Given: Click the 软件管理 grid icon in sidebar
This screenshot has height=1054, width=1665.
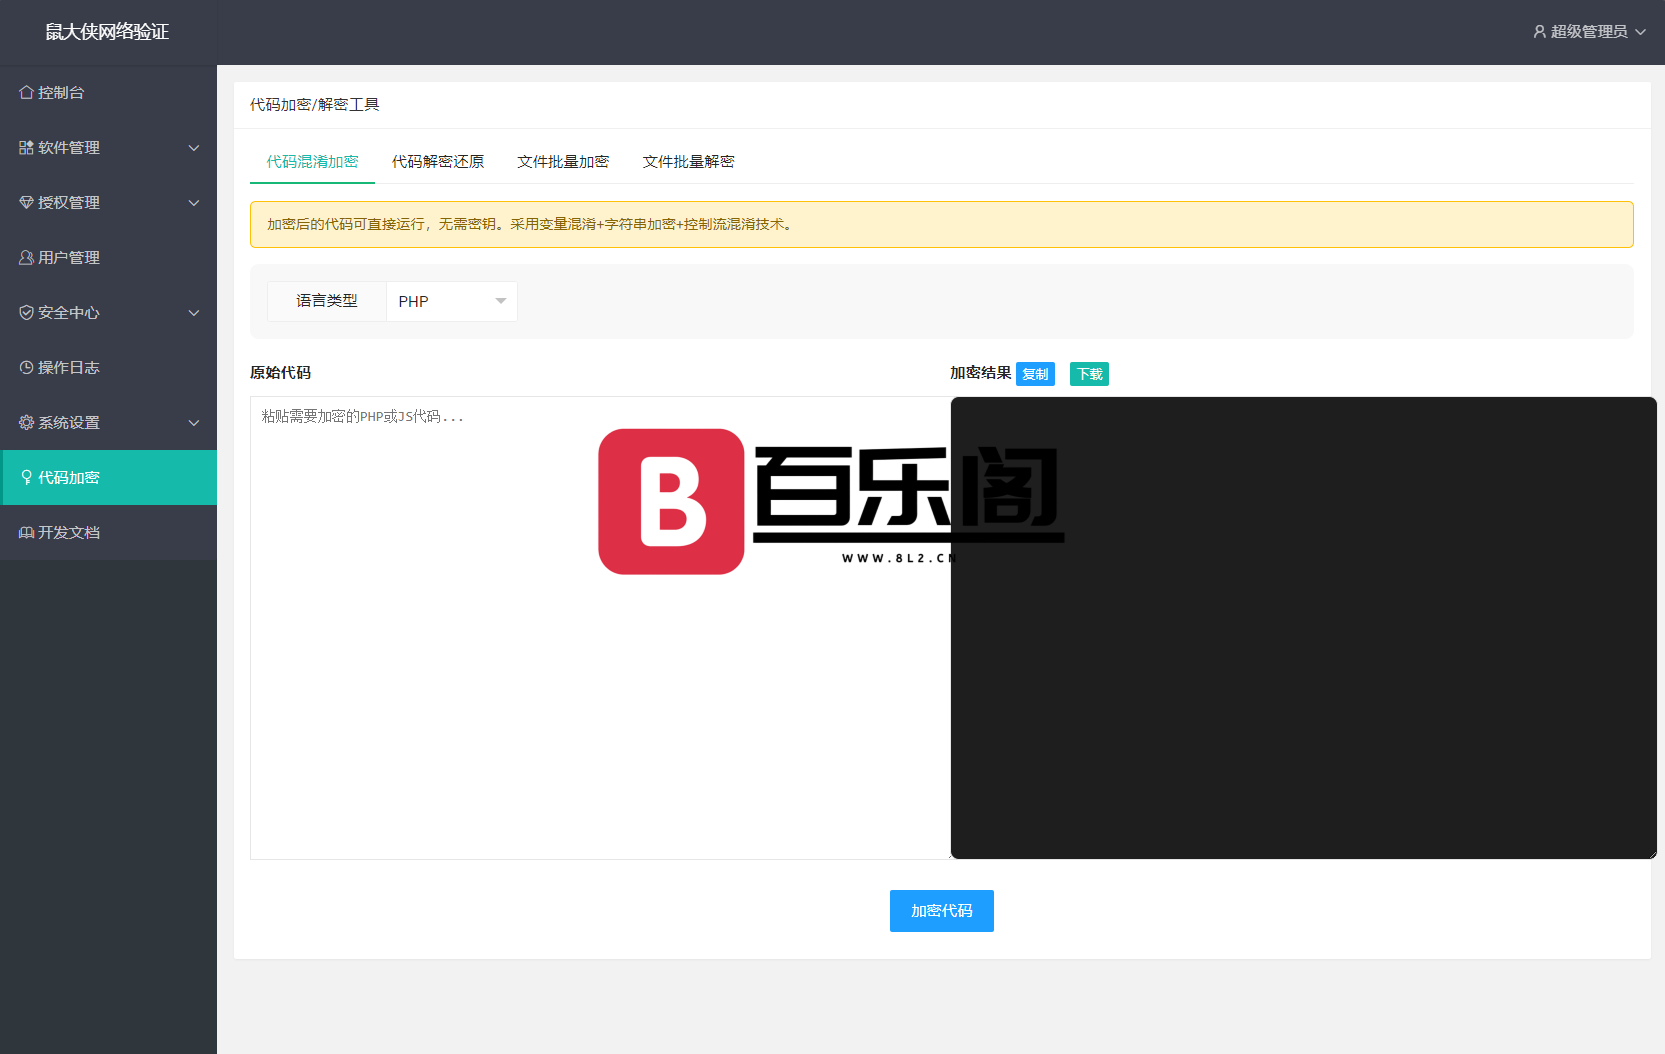Looking at the screenshot, I should (26, 148).
